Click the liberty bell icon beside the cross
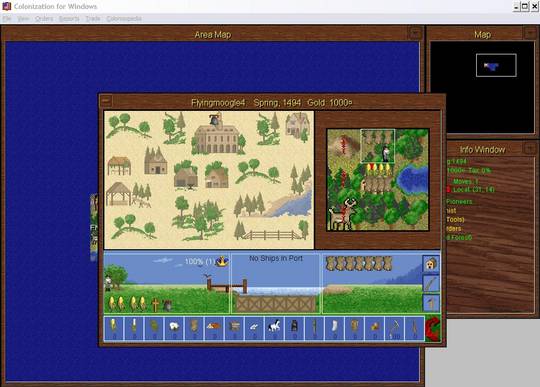The height and width of the screenshot is (387, 540). 167,305
